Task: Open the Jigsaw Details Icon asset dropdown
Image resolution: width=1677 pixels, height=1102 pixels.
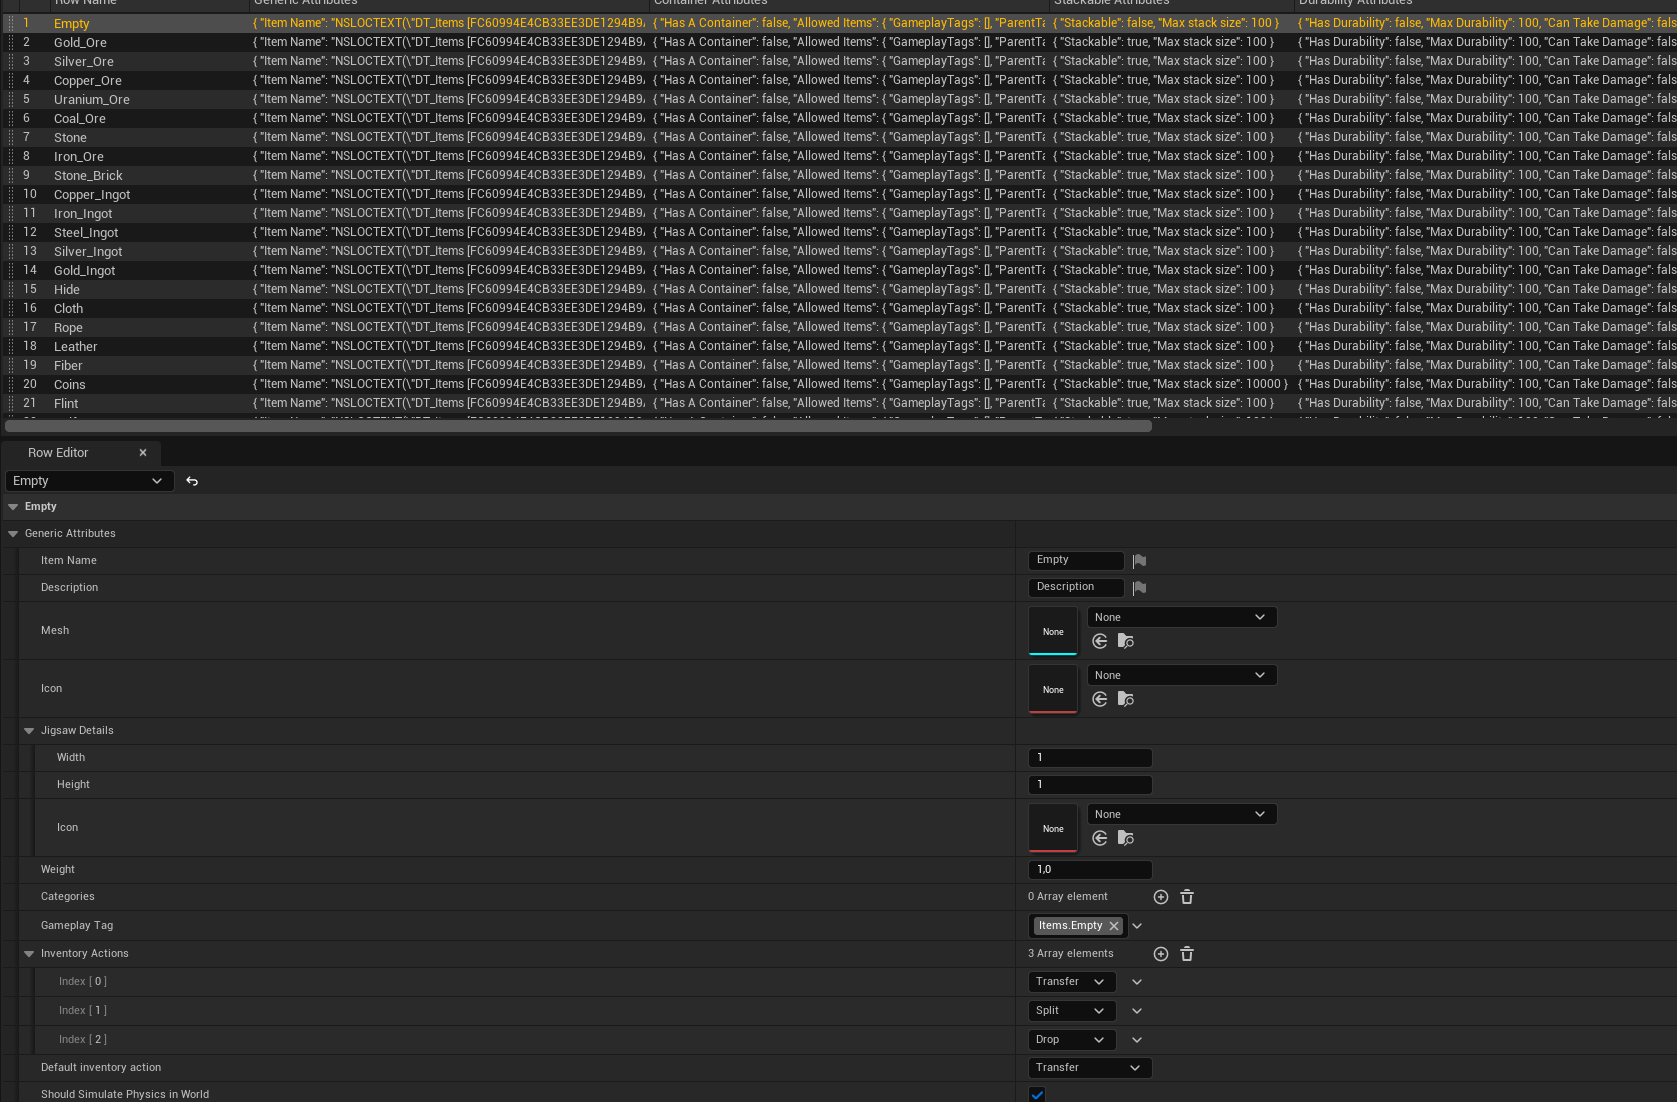Action: pyautogui.click(x=1182, y=814)
